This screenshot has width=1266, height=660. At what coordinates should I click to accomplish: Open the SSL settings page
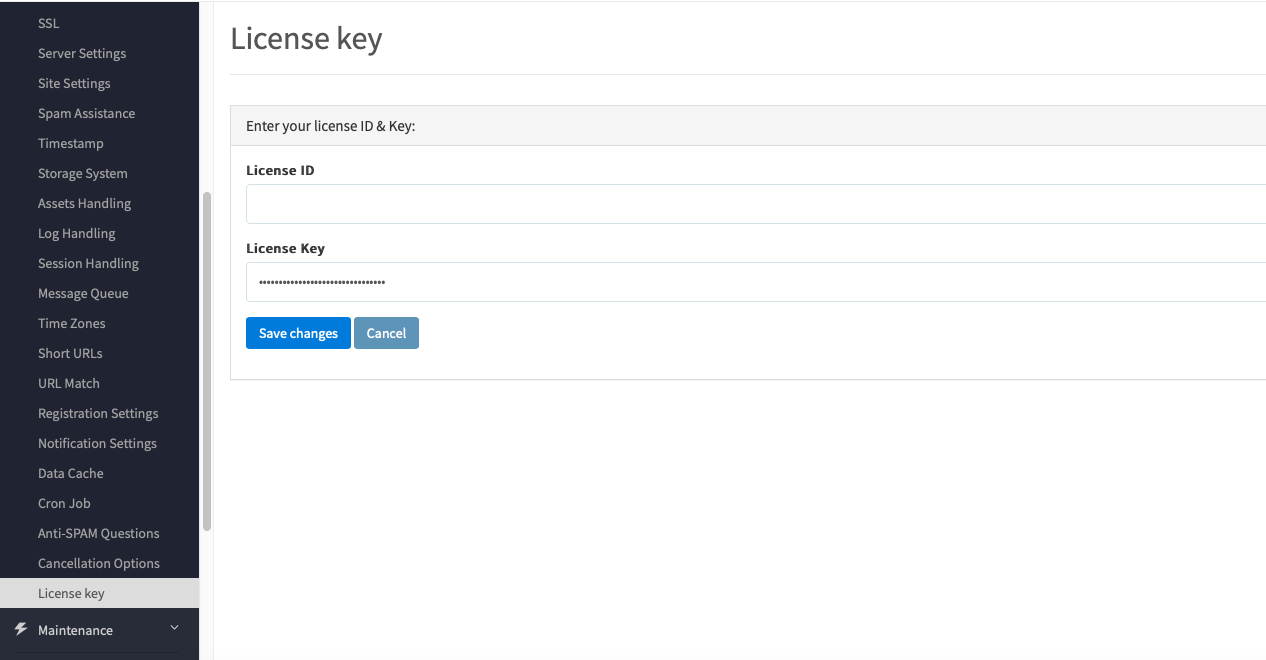point(49,23)
